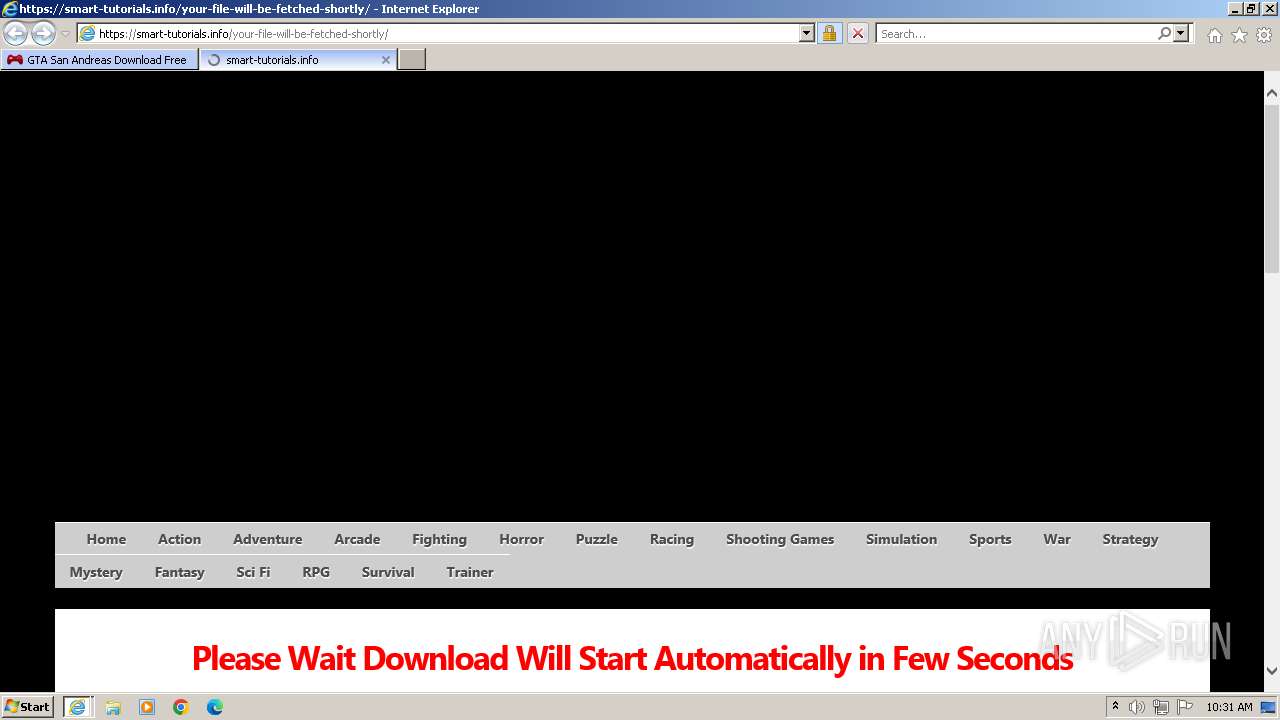Screen dimensions: 1280x720
Task: Open the network tray icon
Action: tap(1161, 707)
